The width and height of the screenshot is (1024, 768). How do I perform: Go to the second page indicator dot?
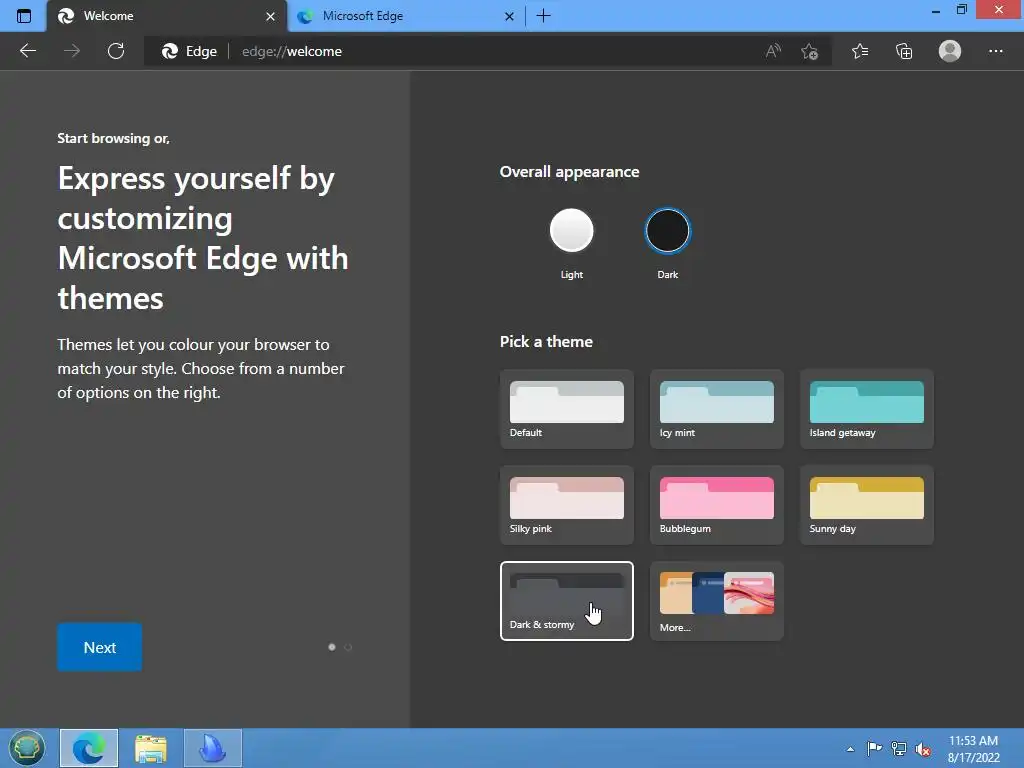tap(348, 647)
